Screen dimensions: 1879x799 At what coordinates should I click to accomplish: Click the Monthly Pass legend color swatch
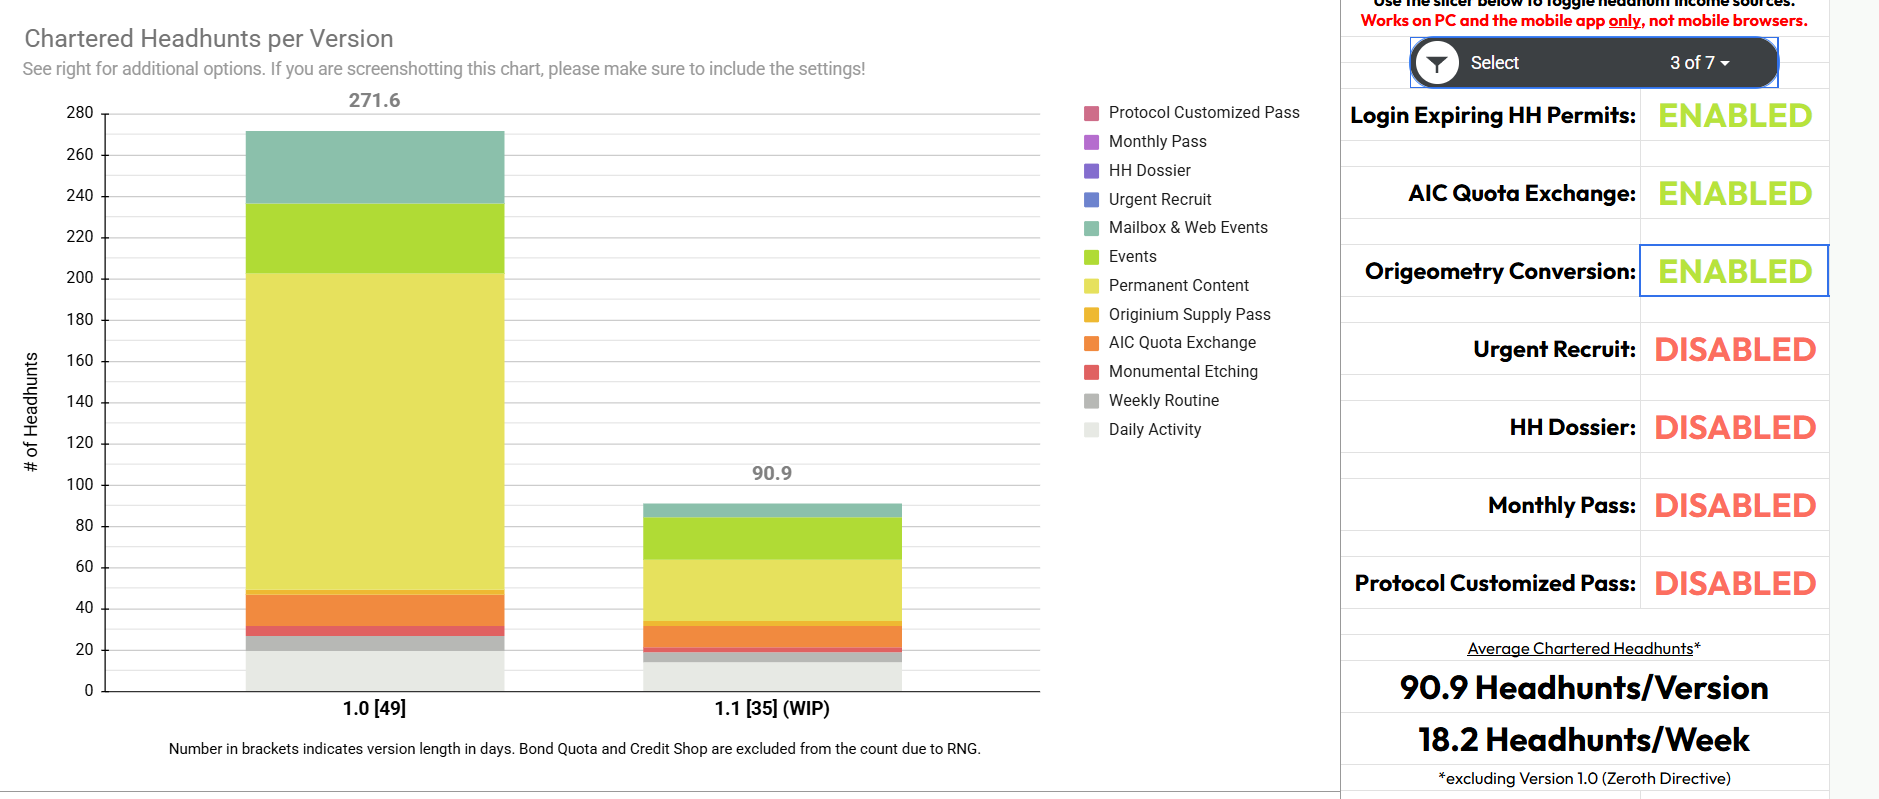point(1092,143)
